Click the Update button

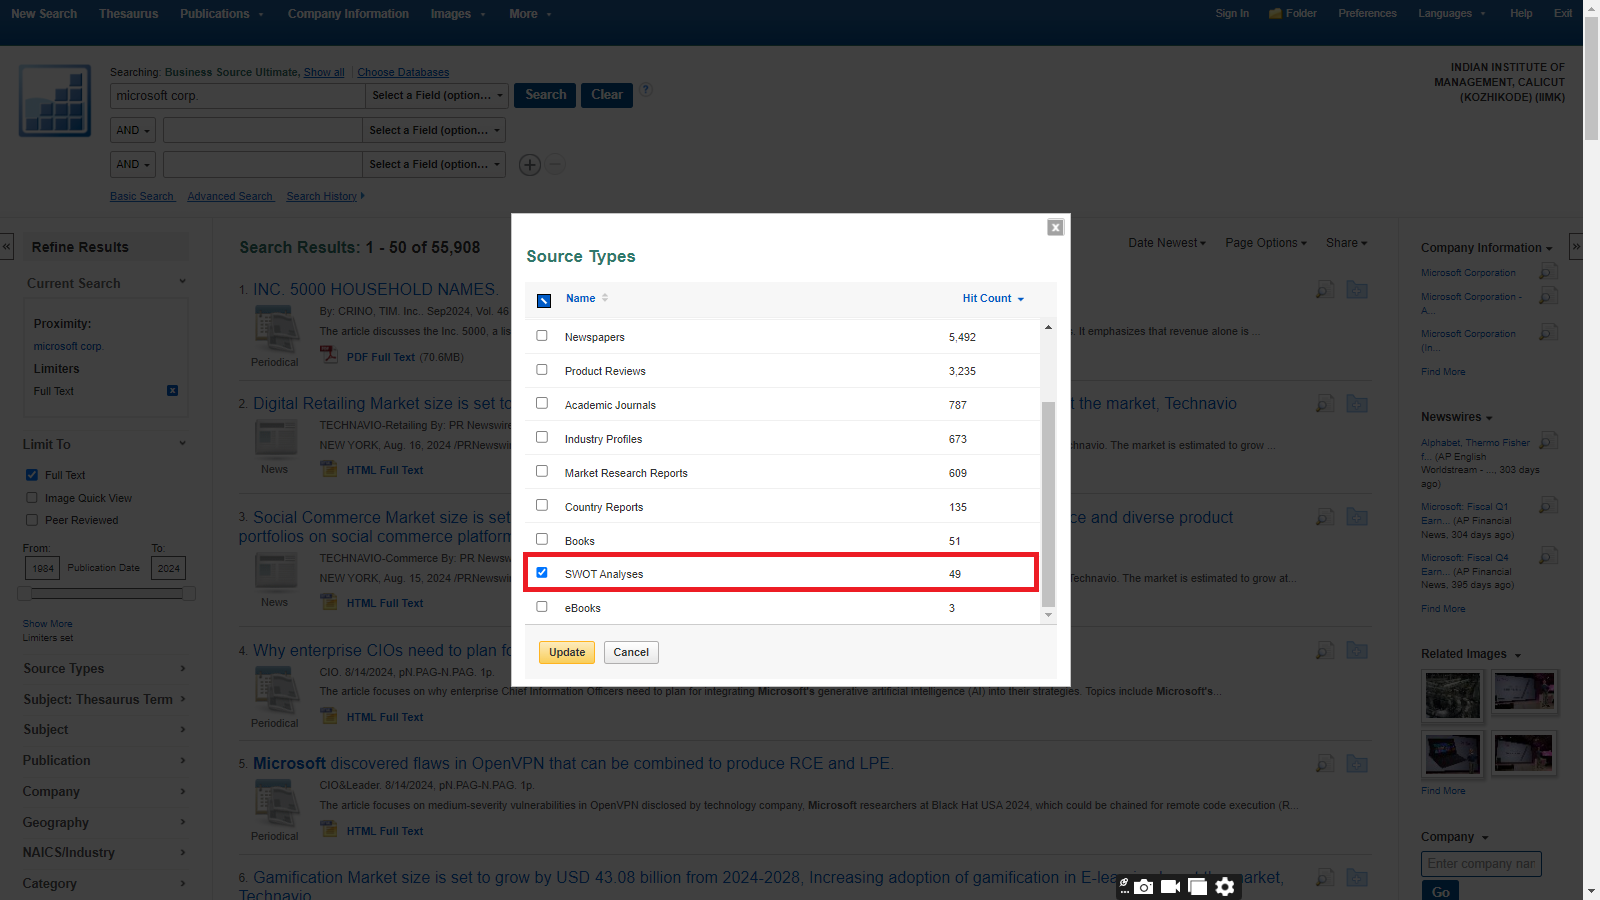coord(567,653)
